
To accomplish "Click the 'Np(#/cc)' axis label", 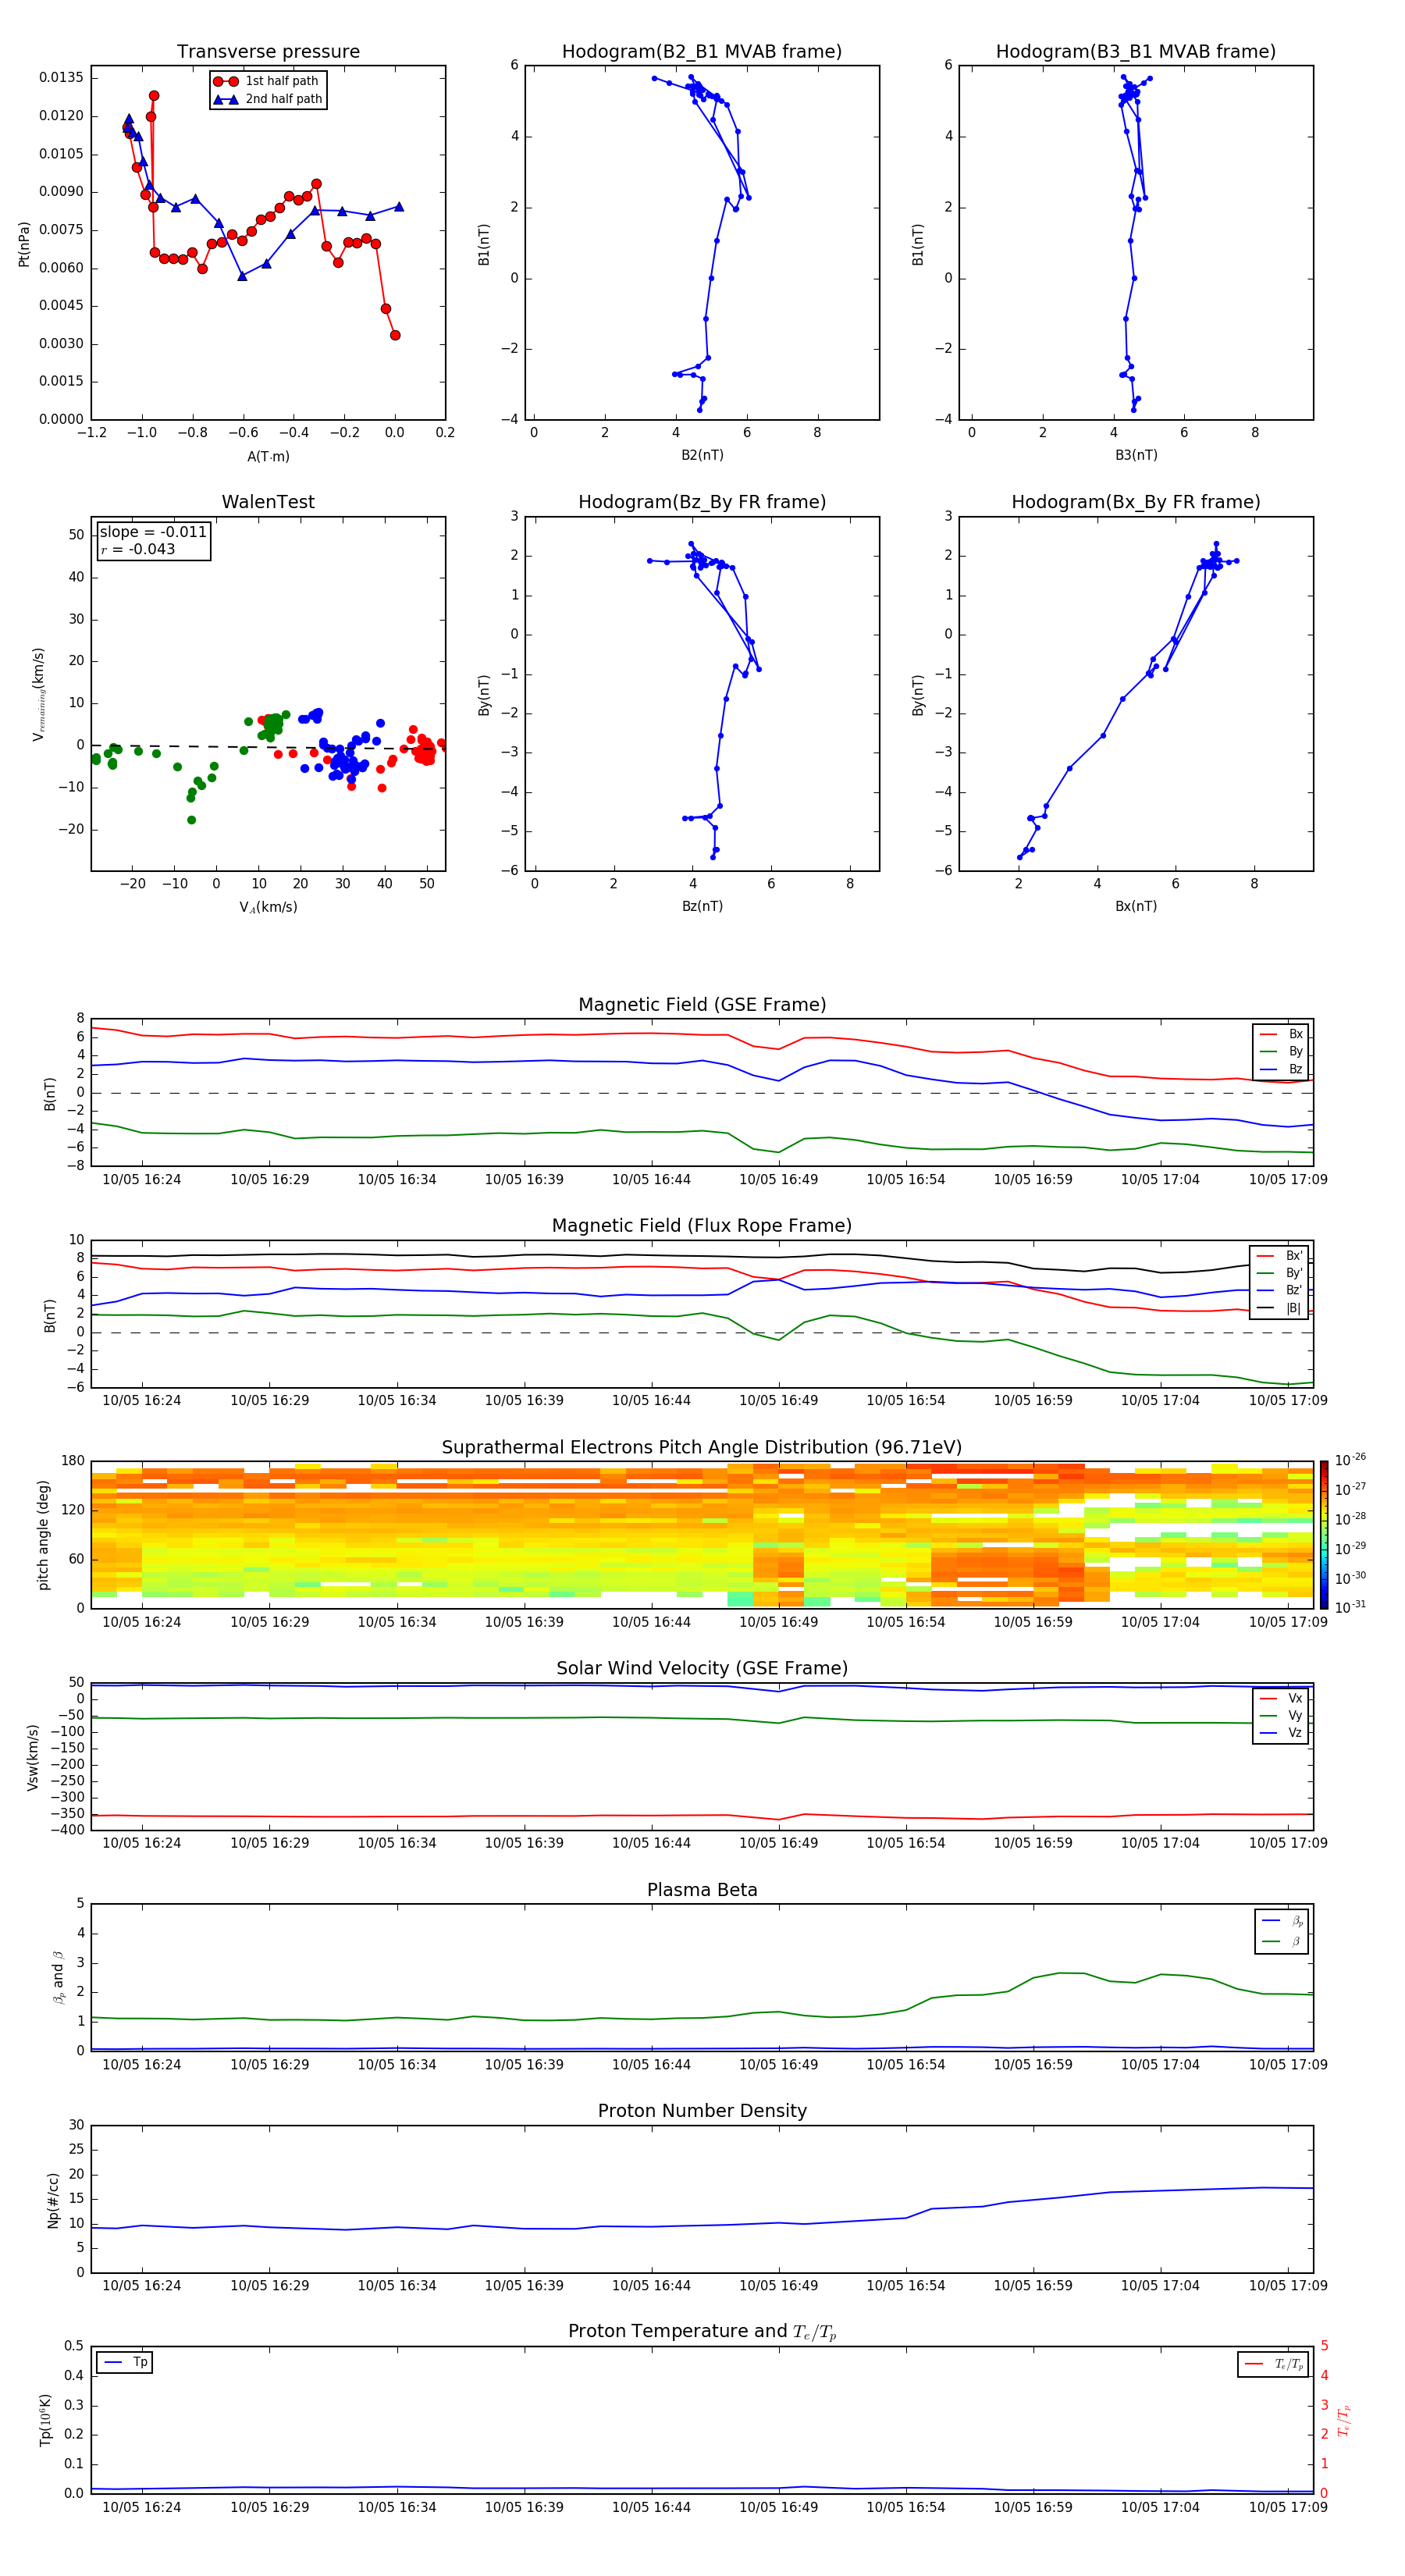I will [53, 2200].
